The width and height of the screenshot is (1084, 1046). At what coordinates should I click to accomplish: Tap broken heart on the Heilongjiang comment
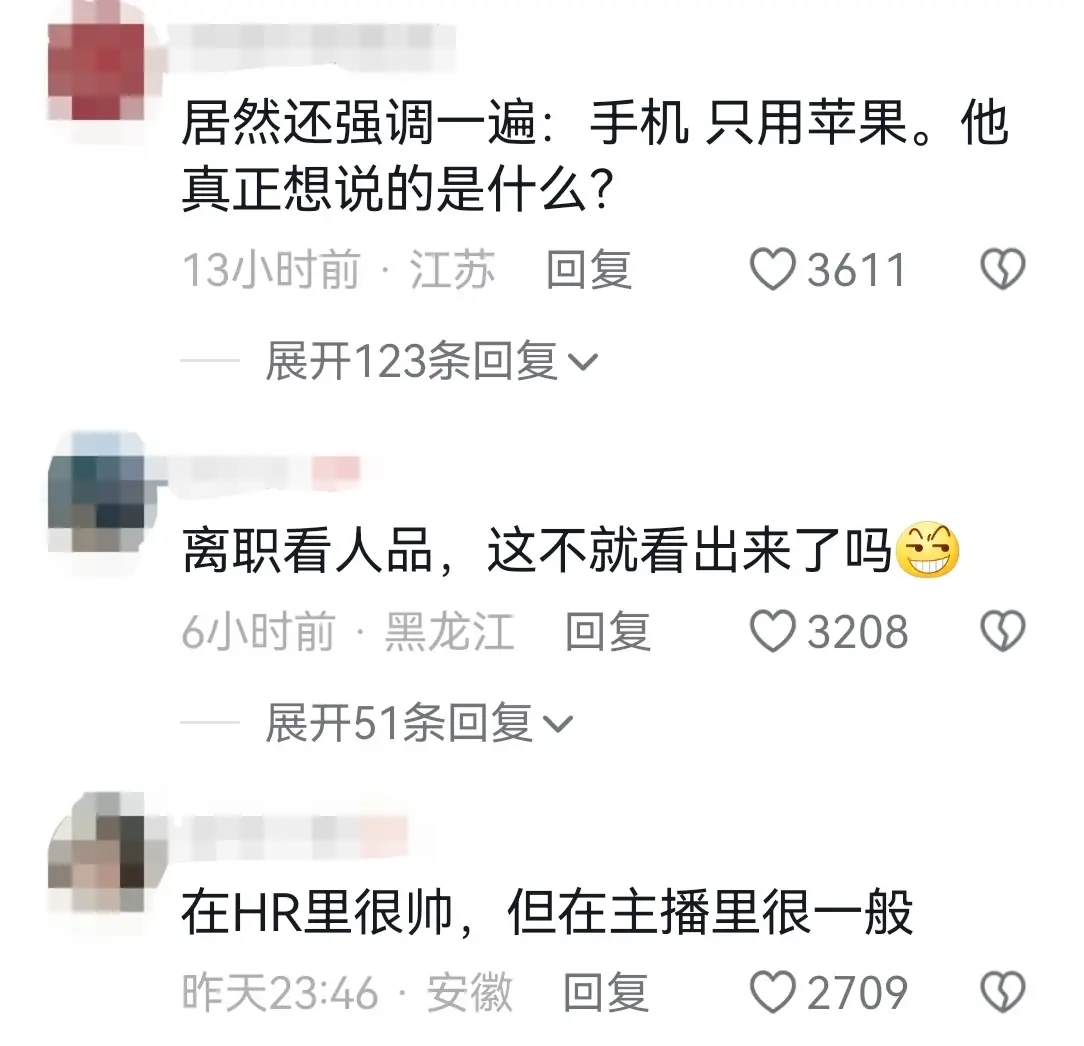[x=1002, y=631]
